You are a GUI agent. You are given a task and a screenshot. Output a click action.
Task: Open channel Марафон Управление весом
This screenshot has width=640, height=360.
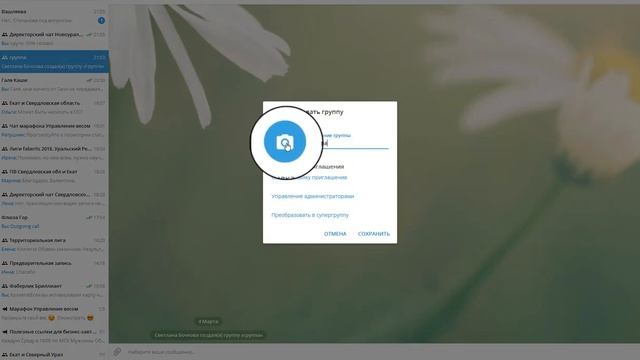tap(54, 313)
